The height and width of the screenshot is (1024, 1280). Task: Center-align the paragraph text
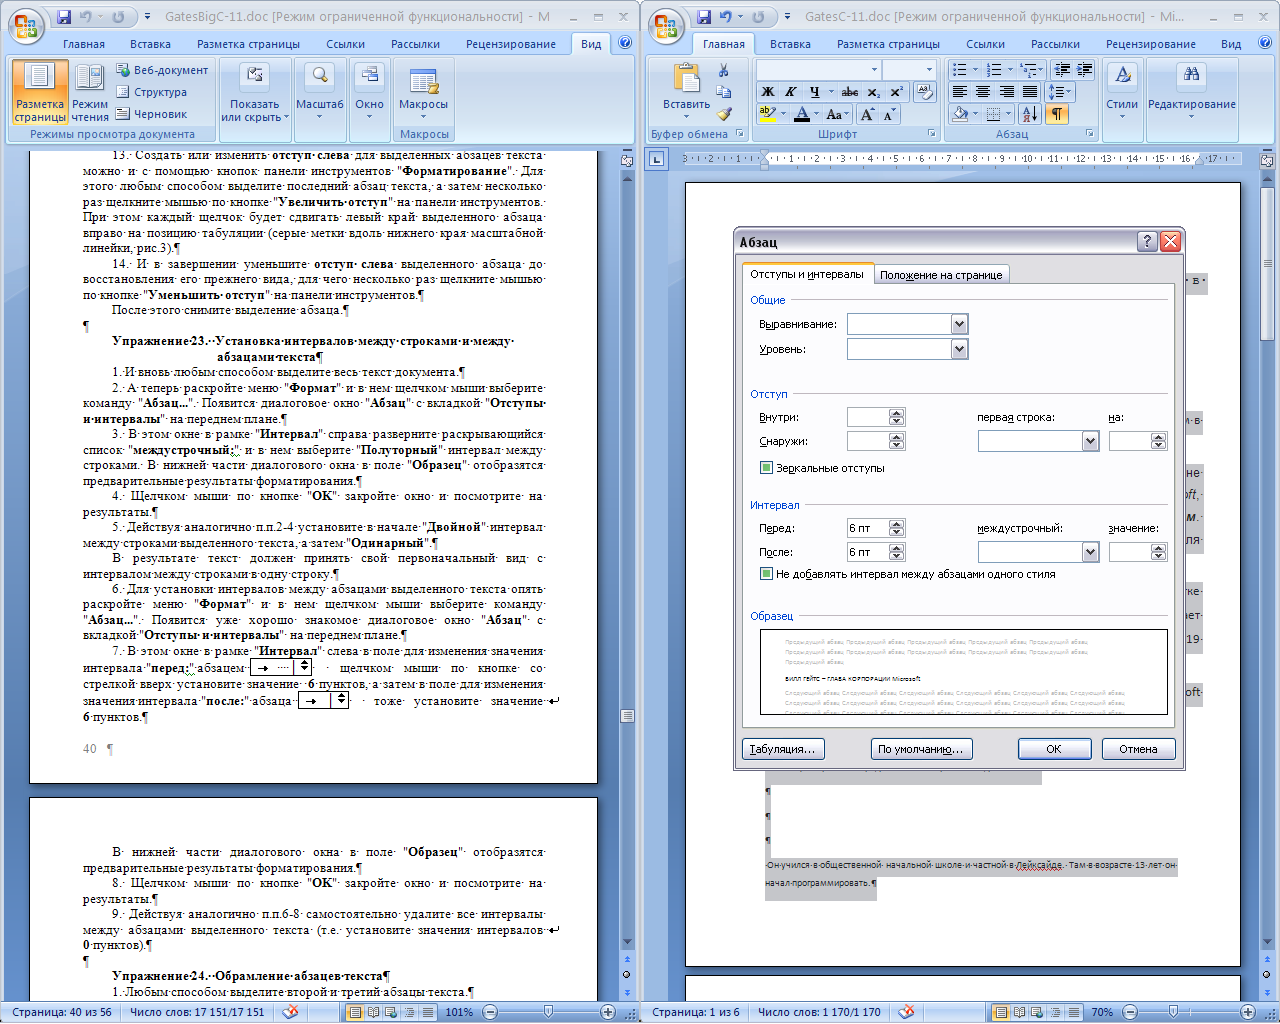pos(983,92)
